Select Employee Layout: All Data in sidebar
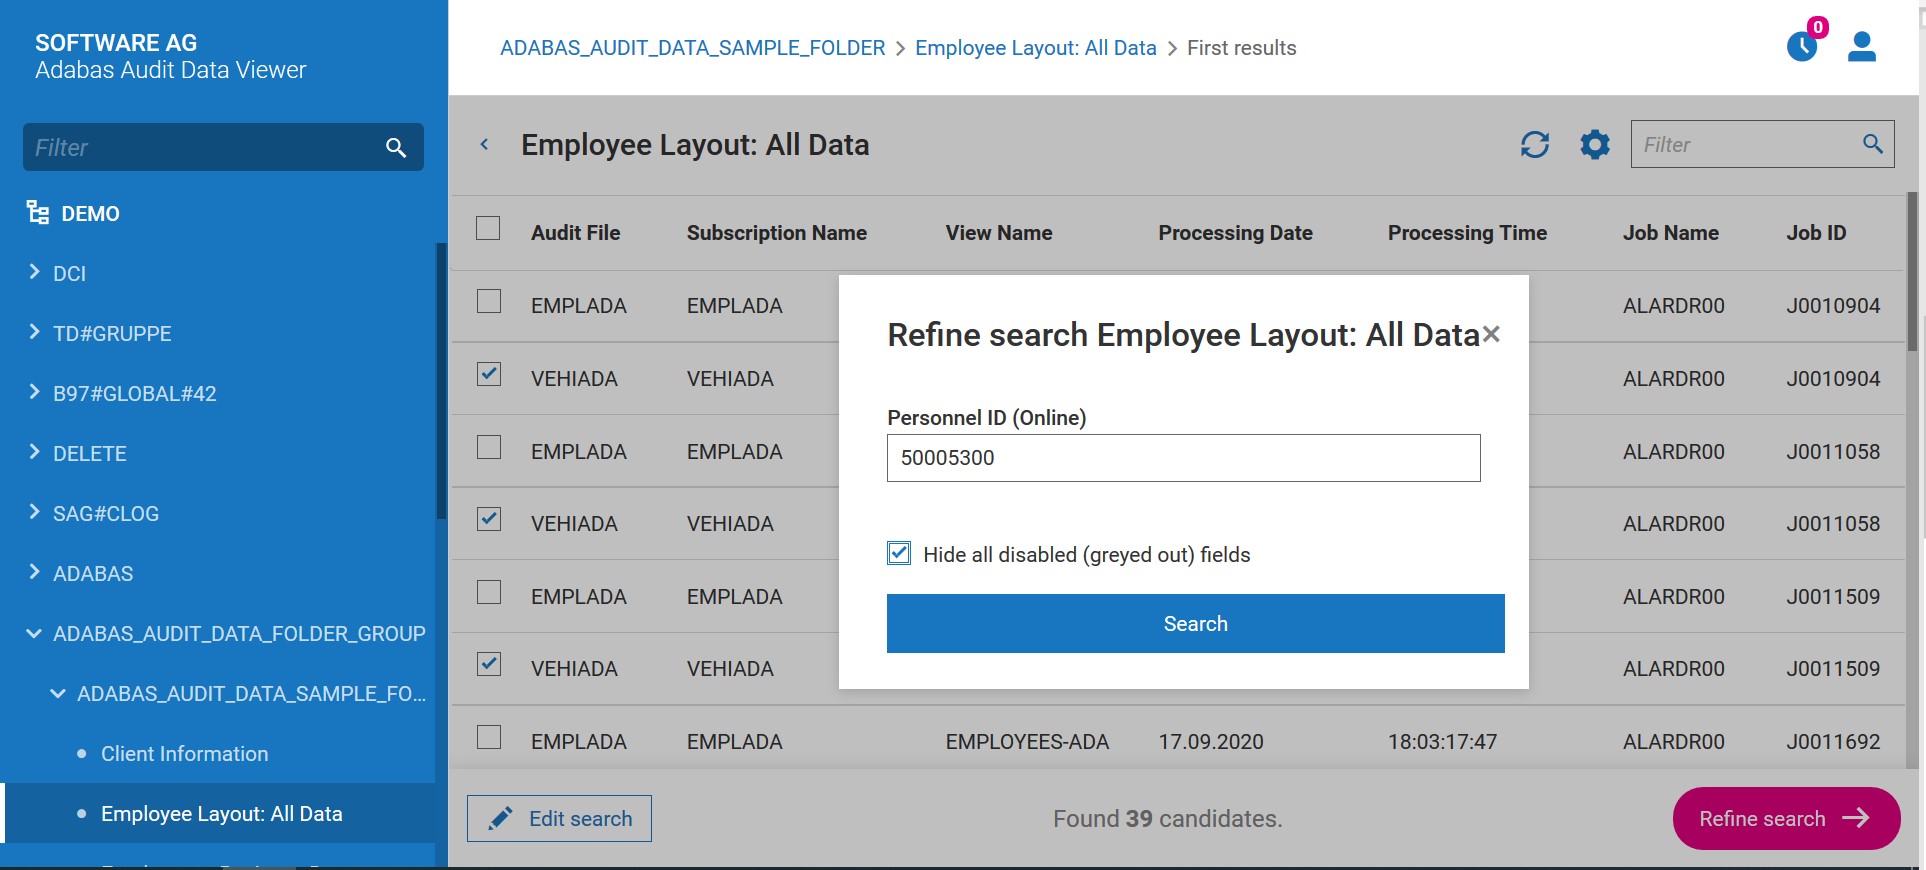 coord(221,814)
